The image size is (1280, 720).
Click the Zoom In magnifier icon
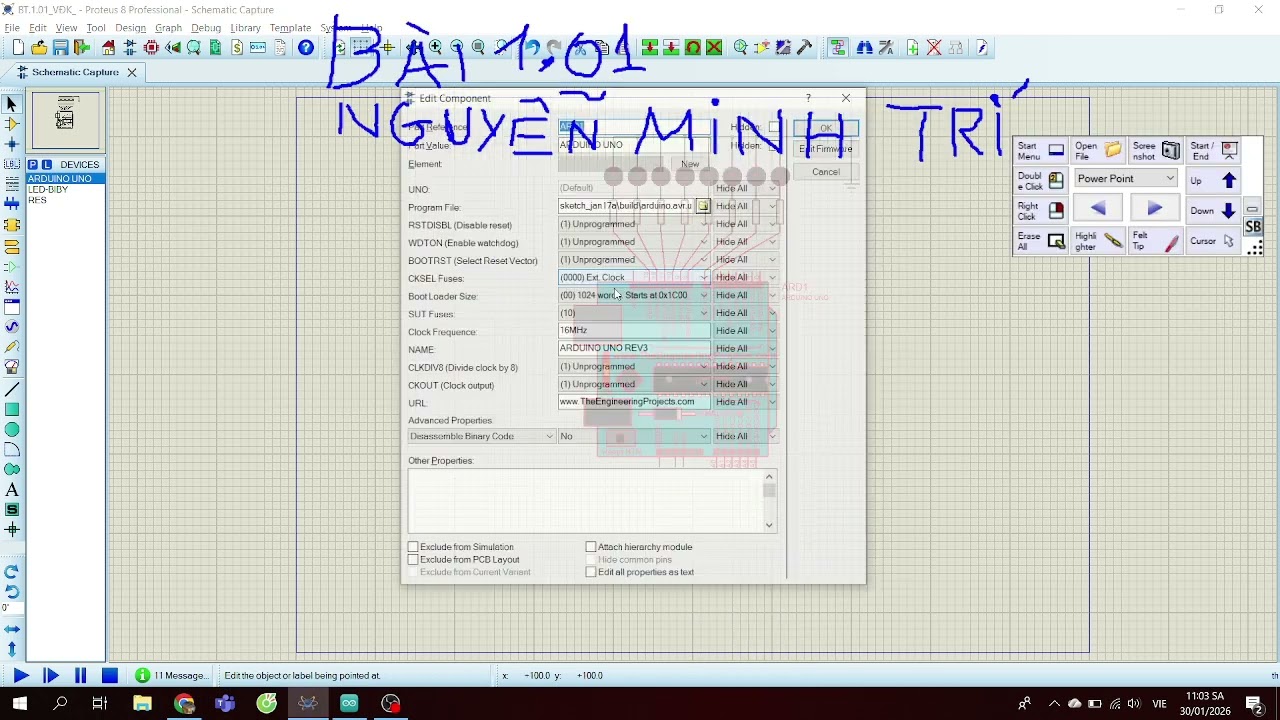[x=436, y=48]
